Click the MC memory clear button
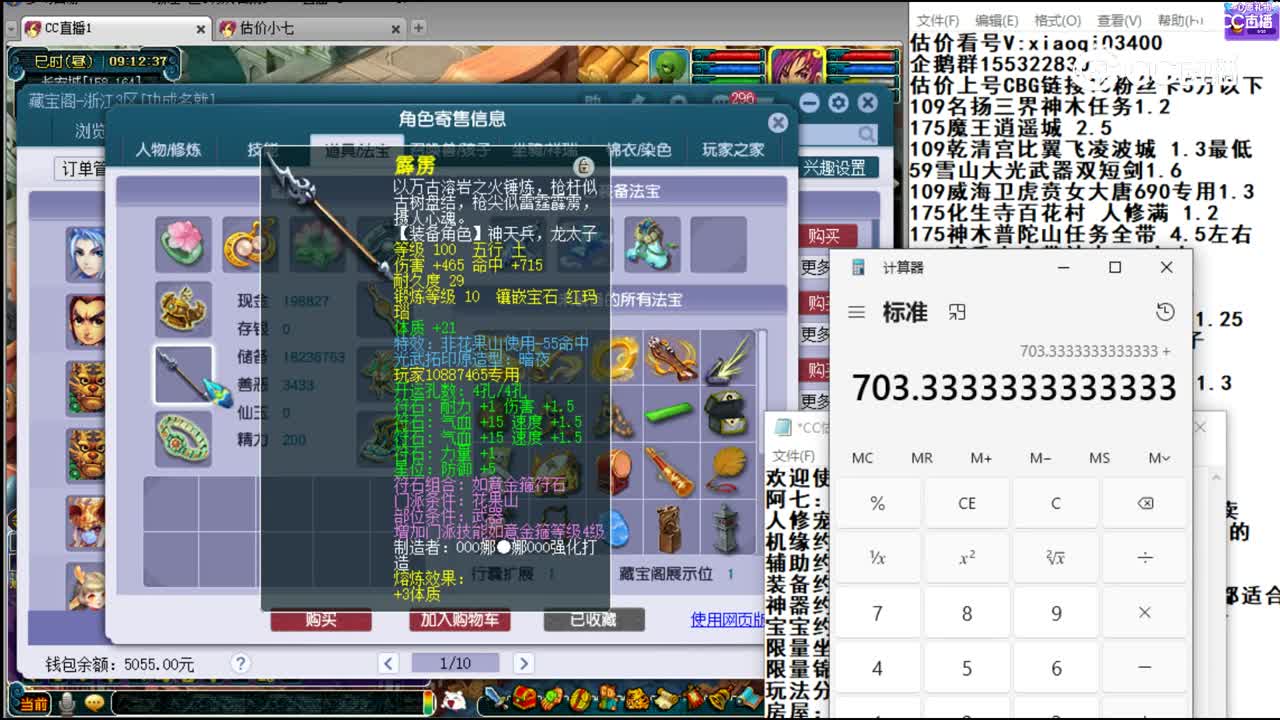 tap(862, 458)
